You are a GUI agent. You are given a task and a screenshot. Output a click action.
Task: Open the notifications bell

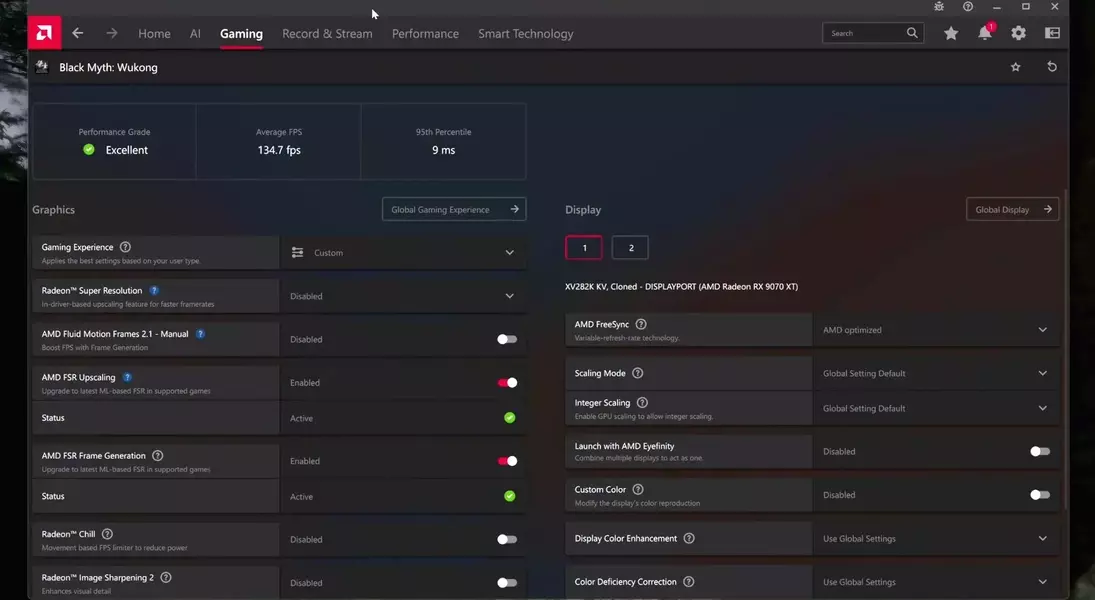(x=985, y=33)
